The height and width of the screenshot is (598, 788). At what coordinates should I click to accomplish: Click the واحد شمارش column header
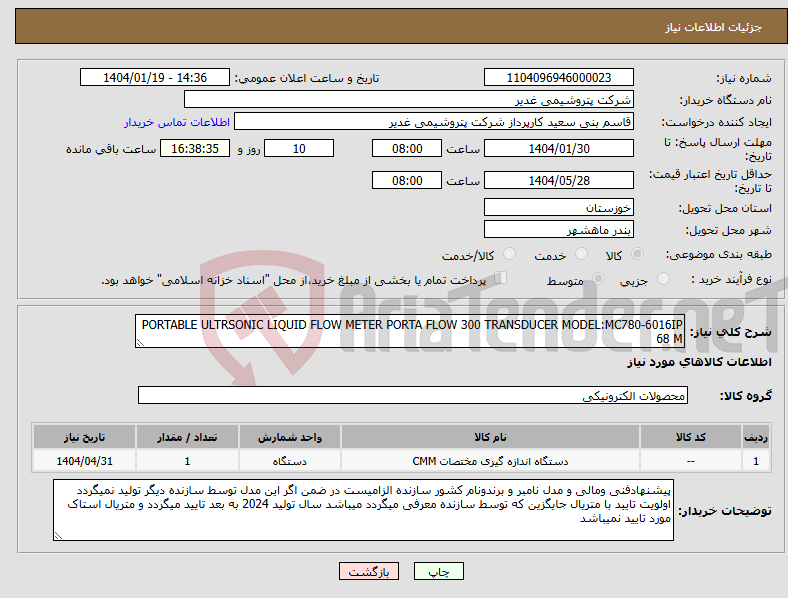289,437
